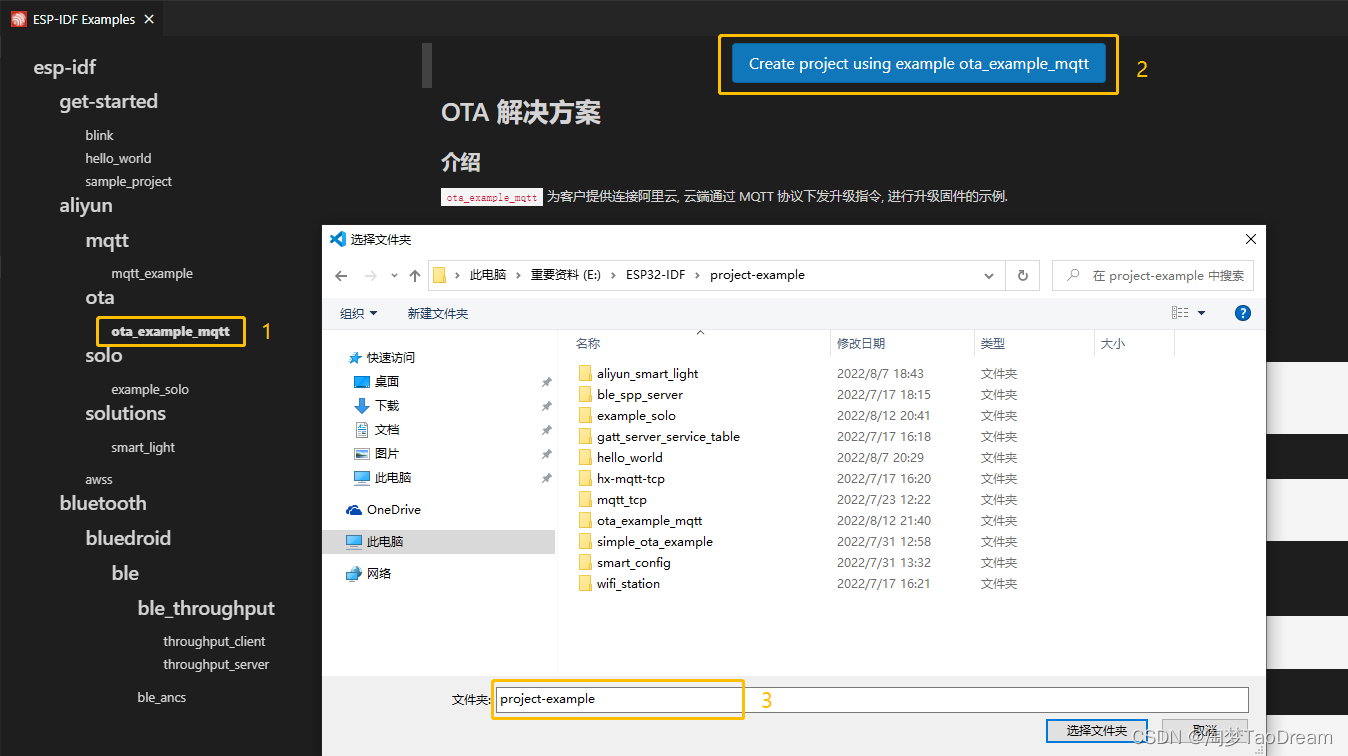Select mqtt_example in the examples tree
Screen dimensions: 1348x756
(x=152, y=273)
